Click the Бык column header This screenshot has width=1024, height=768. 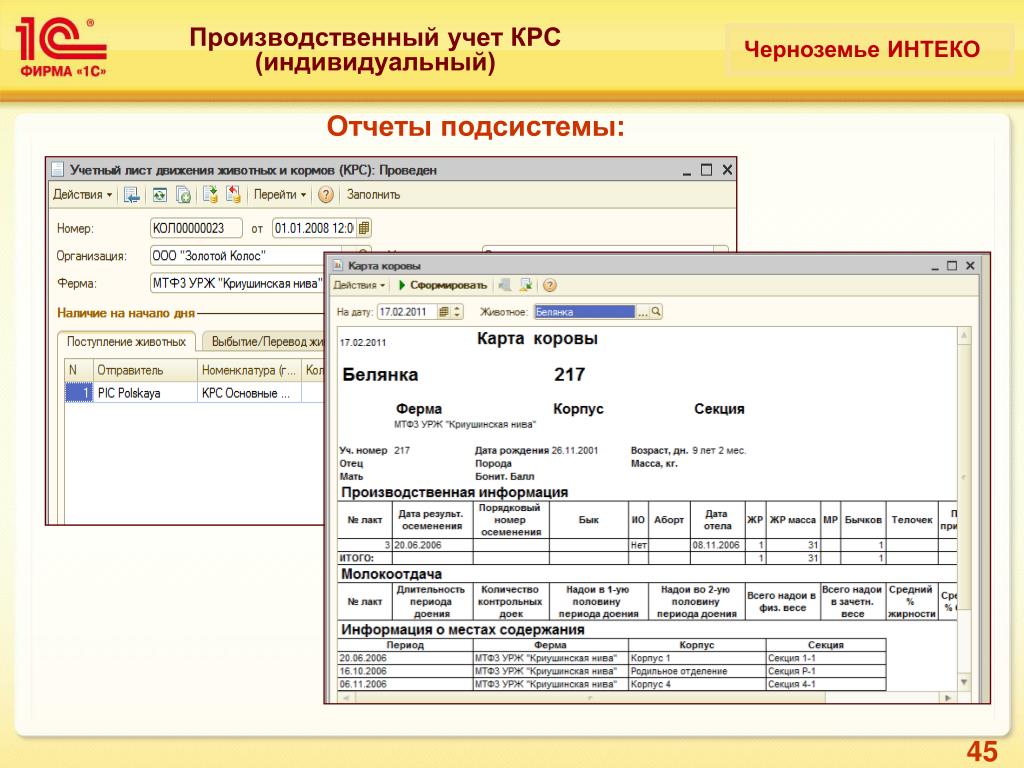coord(588,520)
